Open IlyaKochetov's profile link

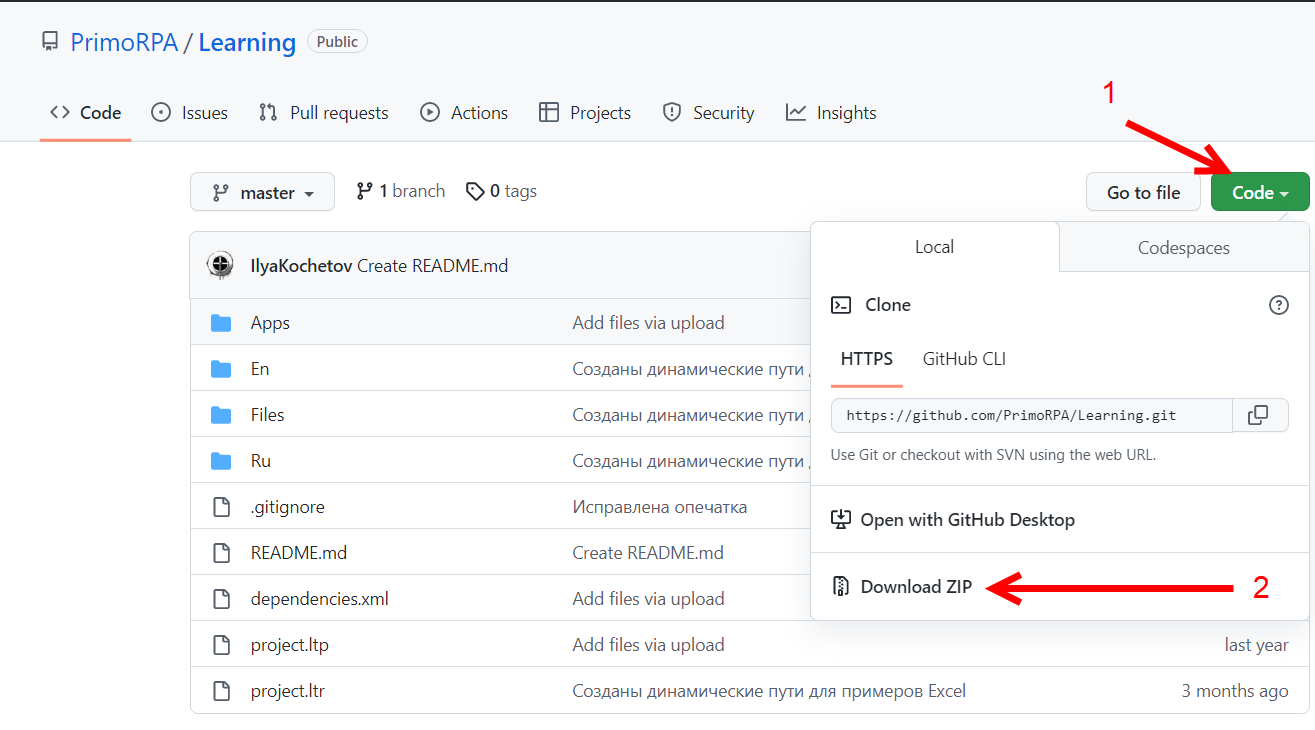301,266
